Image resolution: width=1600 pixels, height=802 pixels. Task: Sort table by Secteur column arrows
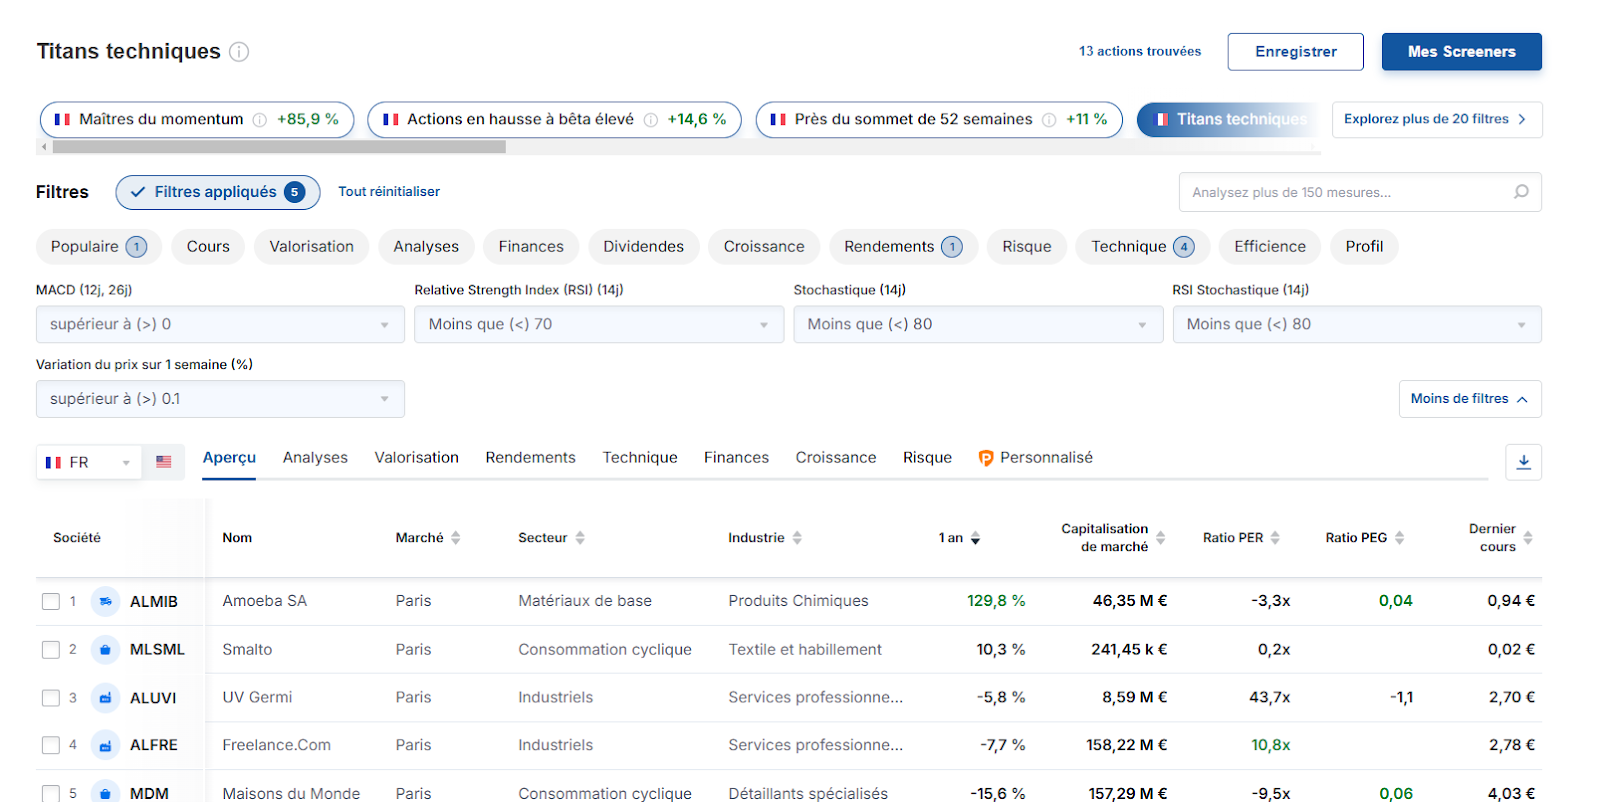point(580,538)
